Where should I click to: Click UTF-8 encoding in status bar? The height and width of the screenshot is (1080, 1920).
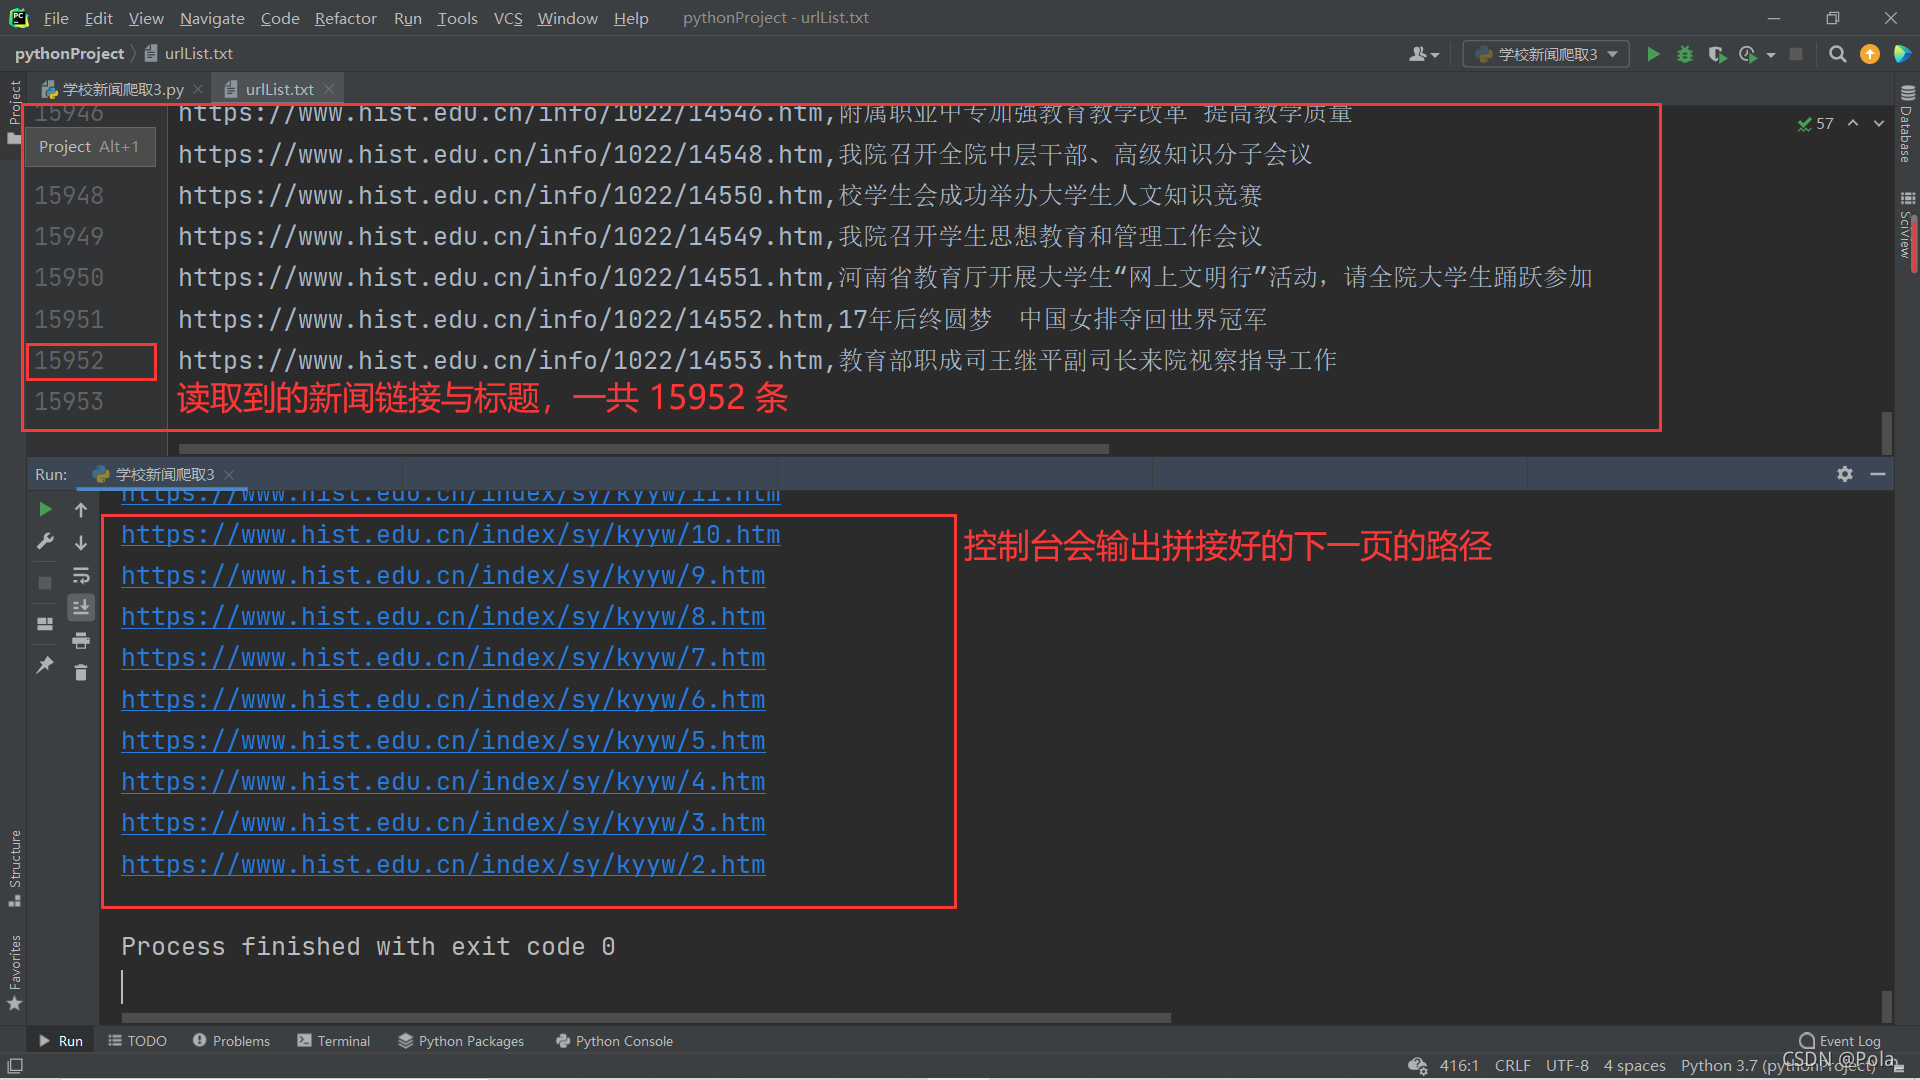[x=1566, y=1065]
